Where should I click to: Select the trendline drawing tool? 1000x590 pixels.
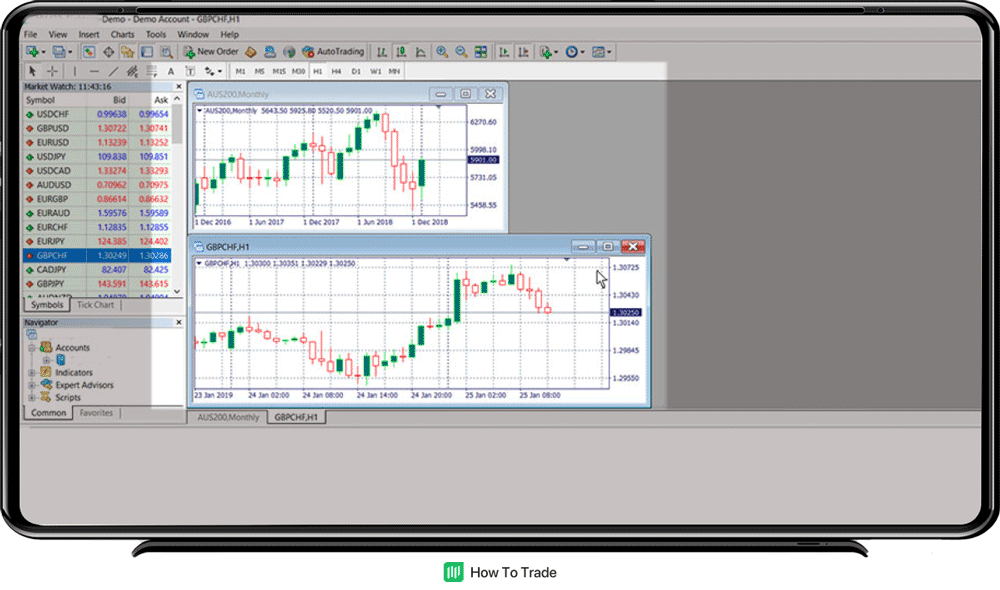point(112,71)
